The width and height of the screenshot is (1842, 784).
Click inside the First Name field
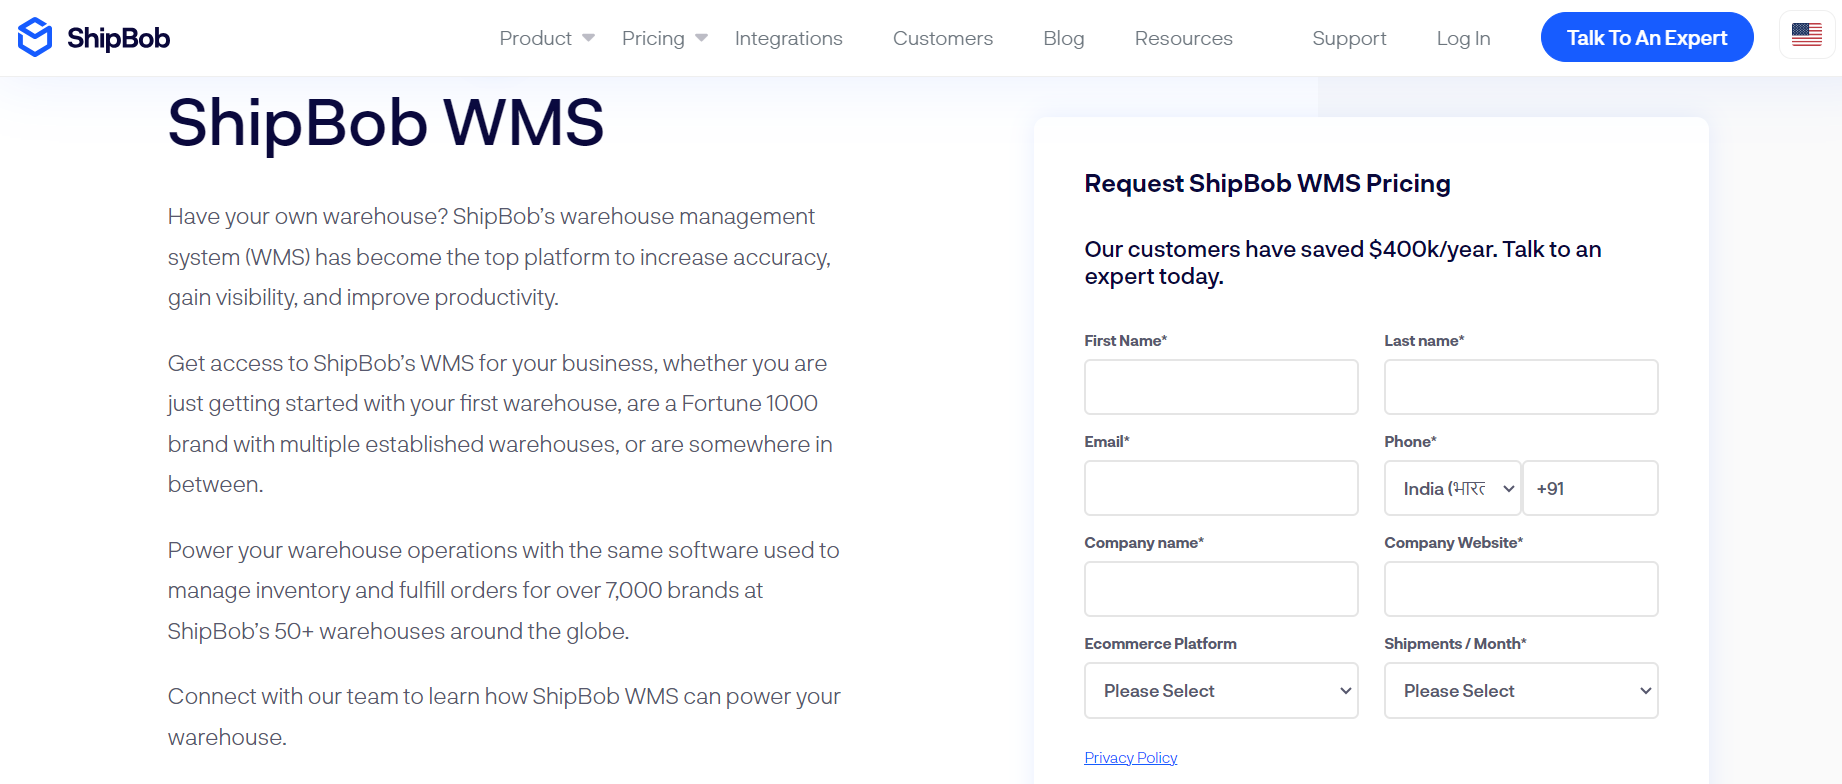click(x=1220, y=387)
